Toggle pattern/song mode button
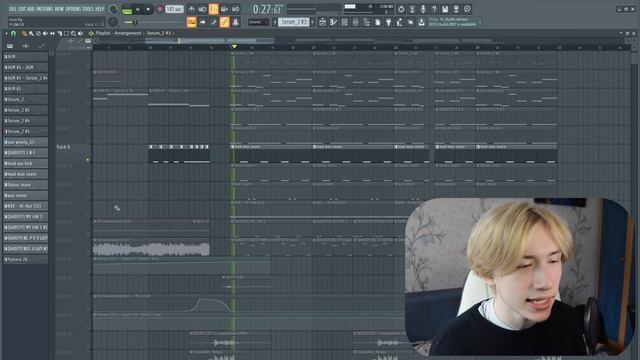This screenshot has width=640, height=360. tap(127, 9)
